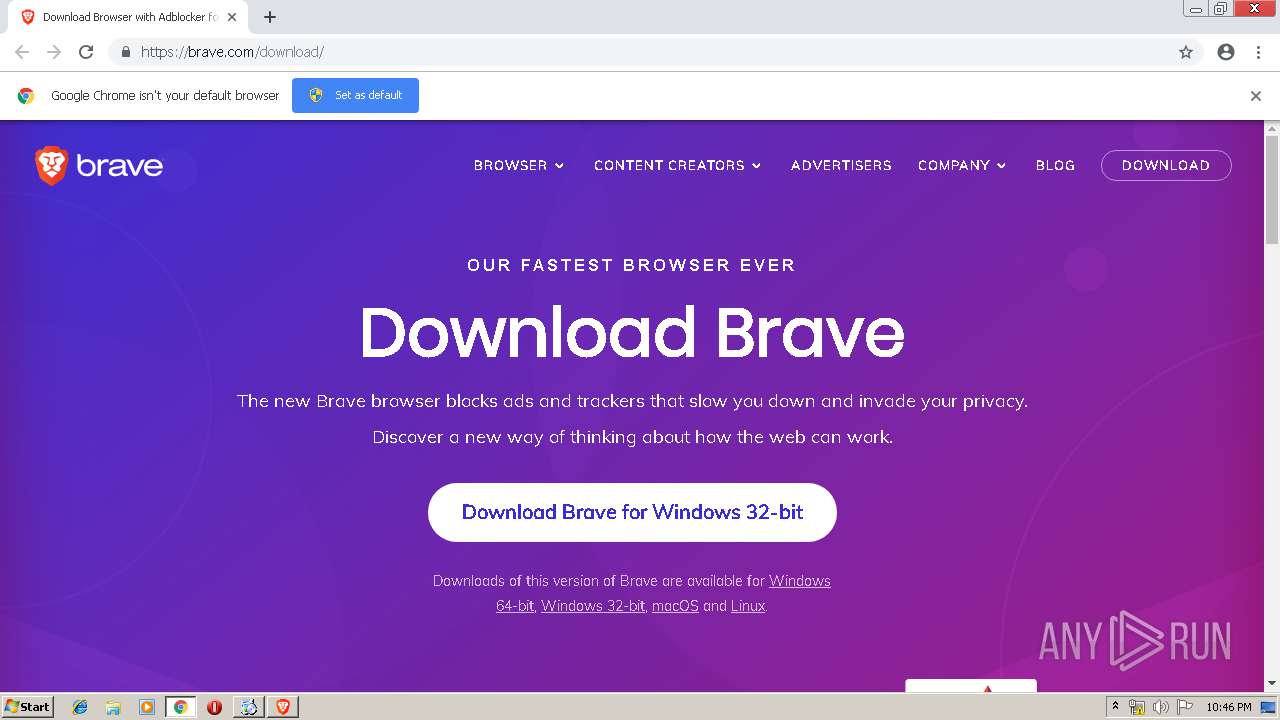1280x720 pixels.
Task: Click scrollbar up arrow
Action: coord(1272,129)
